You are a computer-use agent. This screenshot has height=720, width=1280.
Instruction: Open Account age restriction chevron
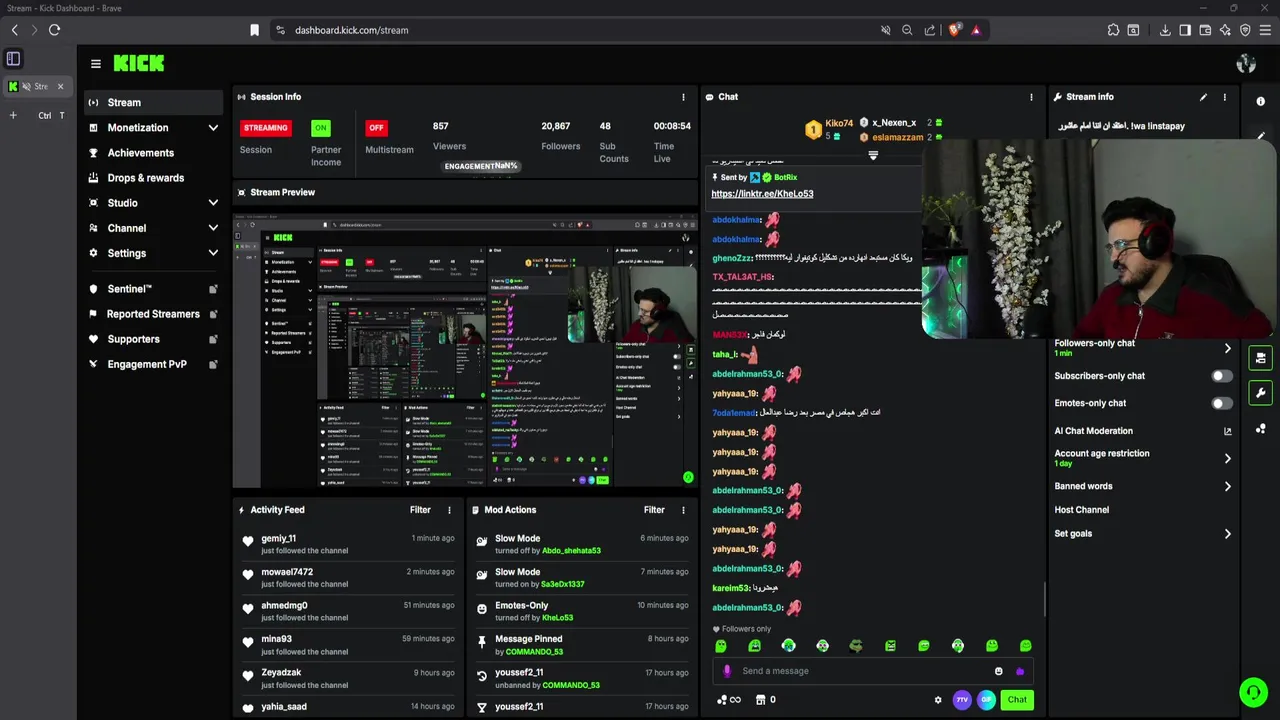[1228, 458]
